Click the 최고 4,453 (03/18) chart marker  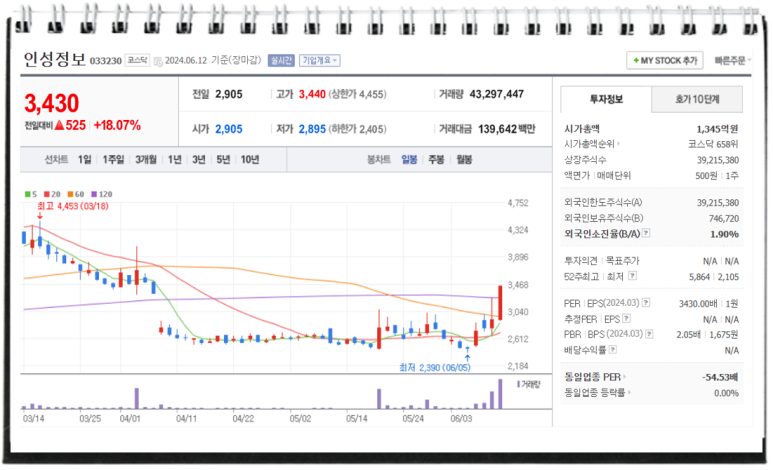coord(73,206)
